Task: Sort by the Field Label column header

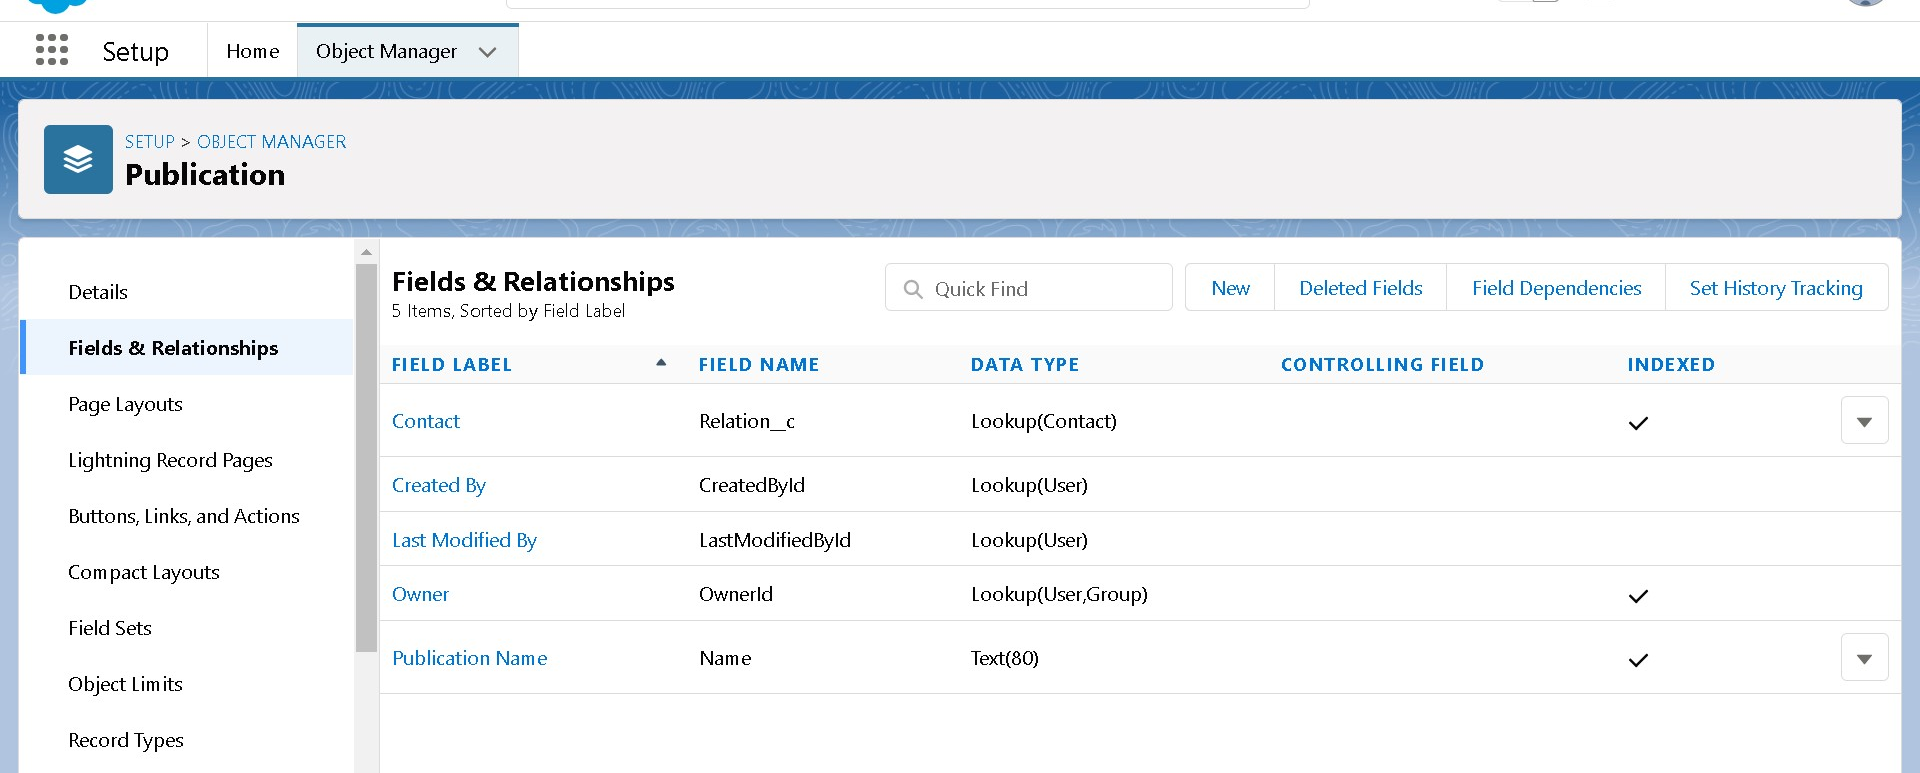Action: tap(452, 365)
